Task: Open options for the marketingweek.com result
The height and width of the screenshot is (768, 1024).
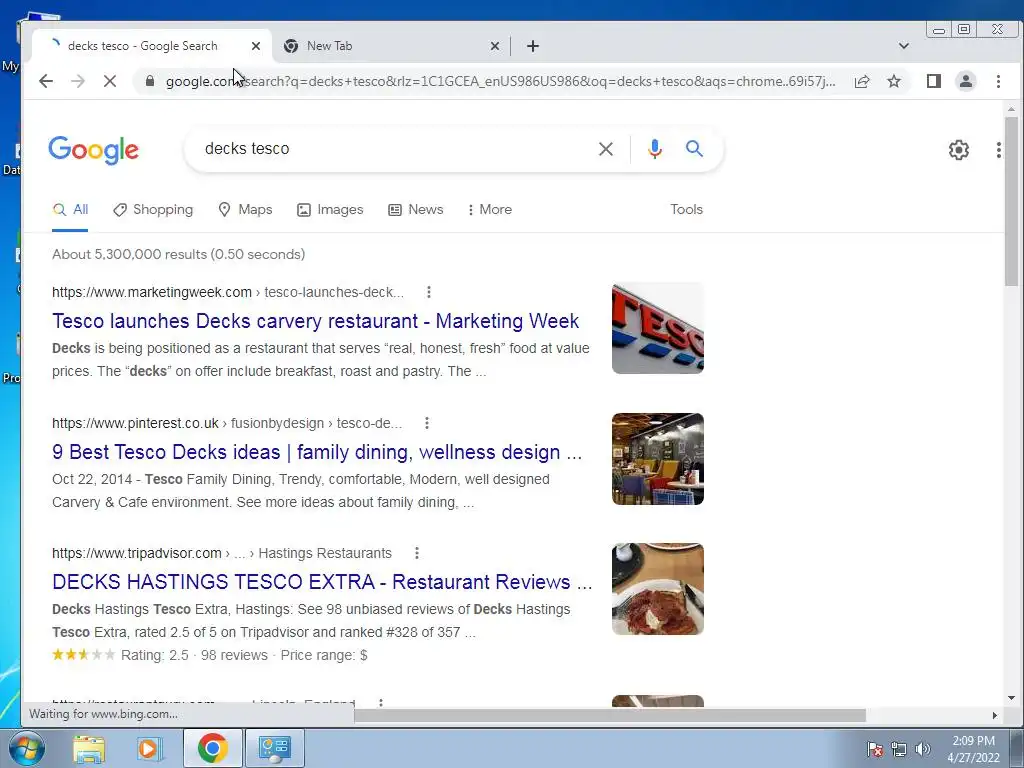Action: click(428, 292)
